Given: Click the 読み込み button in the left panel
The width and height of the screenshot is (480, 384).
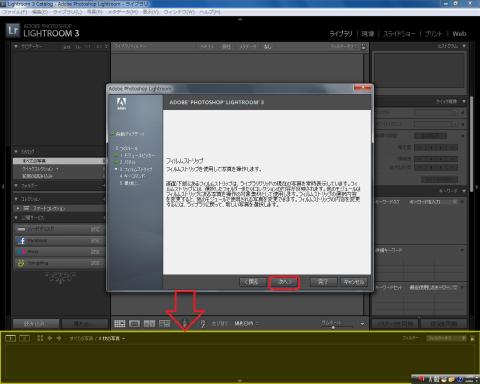Looking at the screenshot, I should coord(36,324).
